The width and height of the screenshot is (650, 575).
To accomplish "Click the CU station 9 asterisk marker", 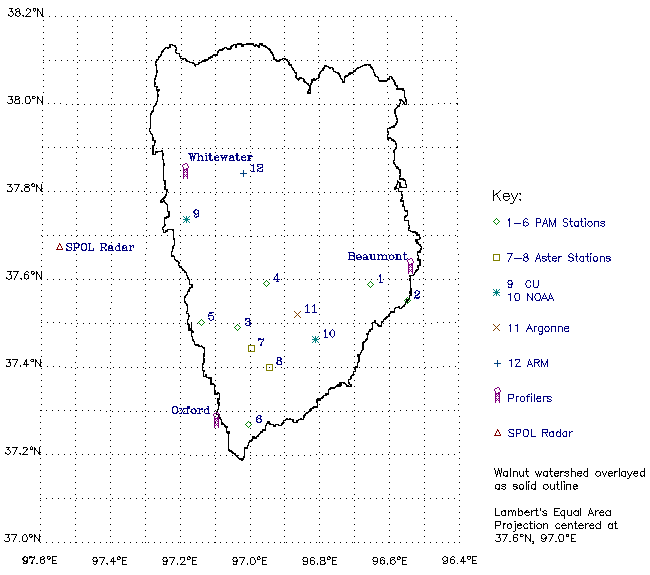I will tap(186, 219).
